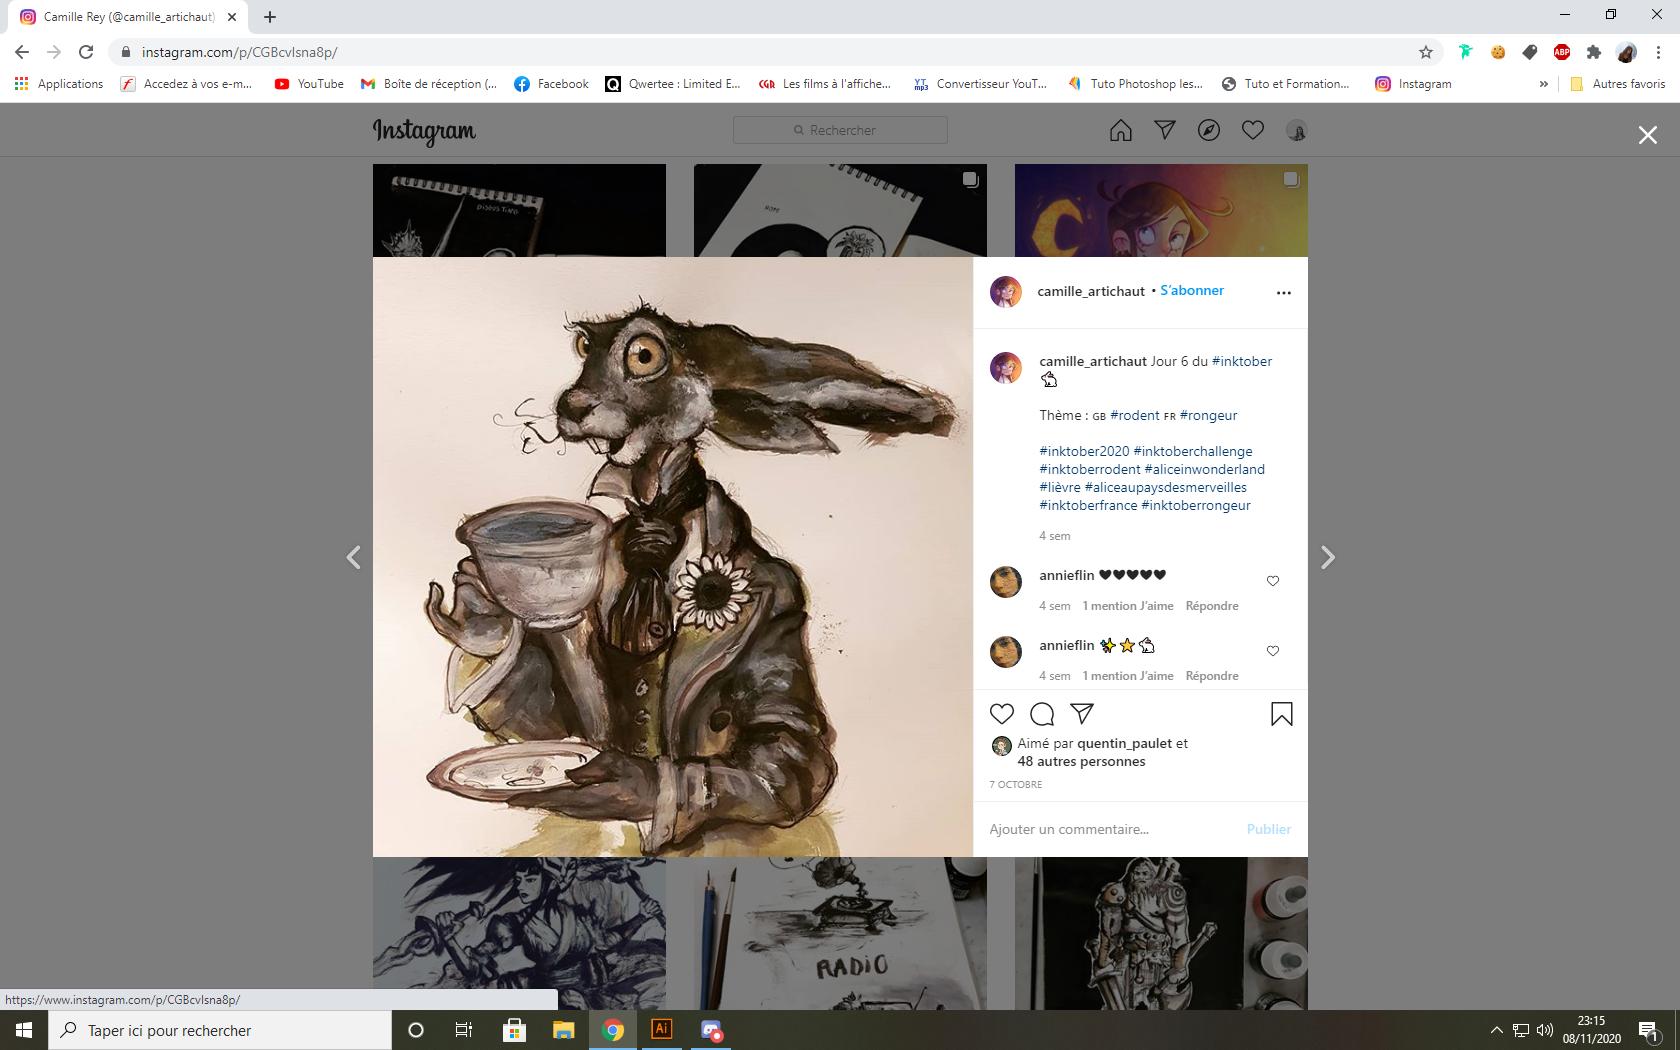Viewport: 1680px width, 1050px height.
Task: Open the cartoon girl thumbnail at top
Action: [1161, 210]
